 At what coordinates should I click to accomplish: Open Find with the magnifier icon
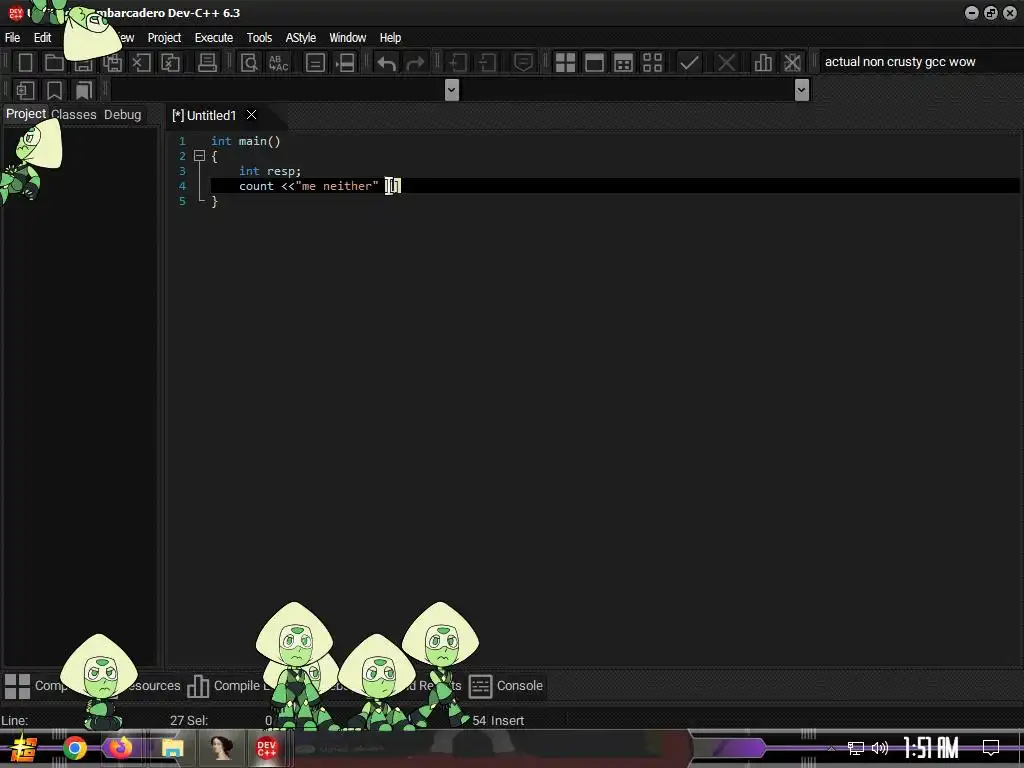pyautogui.click(x=249, y=63)
